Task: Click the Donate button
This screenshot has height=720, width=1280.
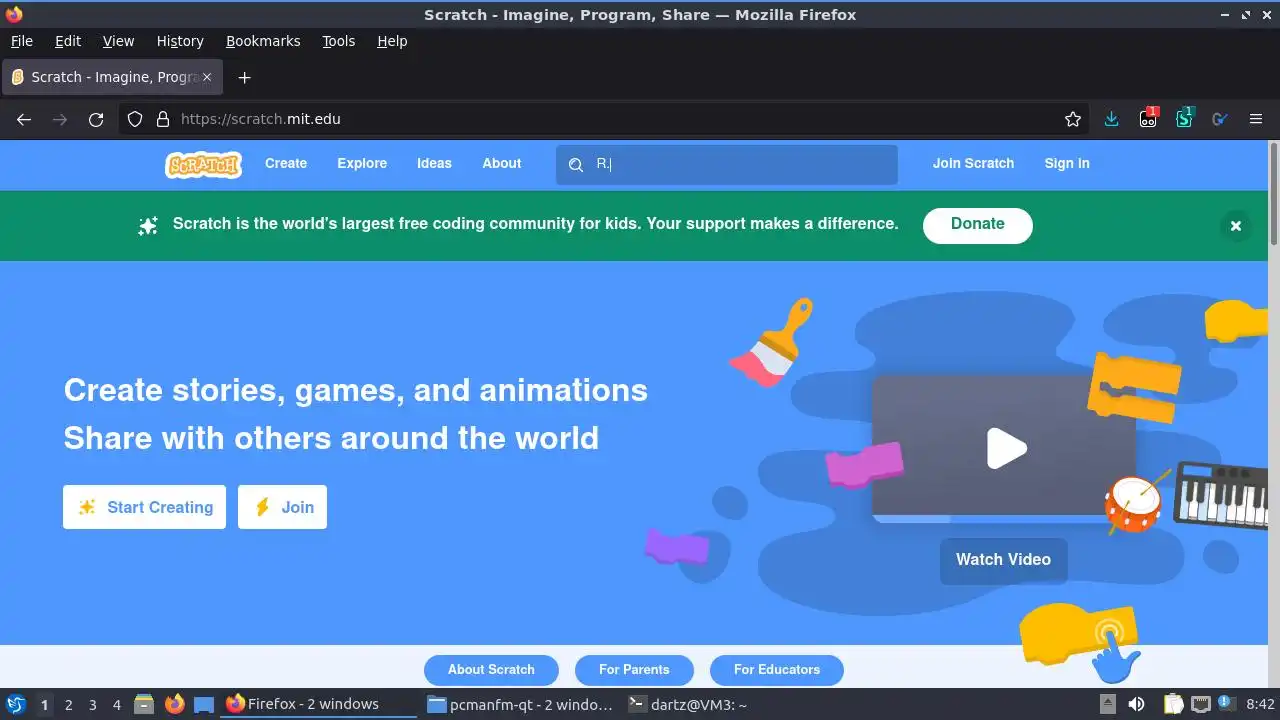Action: coord(977,225)
